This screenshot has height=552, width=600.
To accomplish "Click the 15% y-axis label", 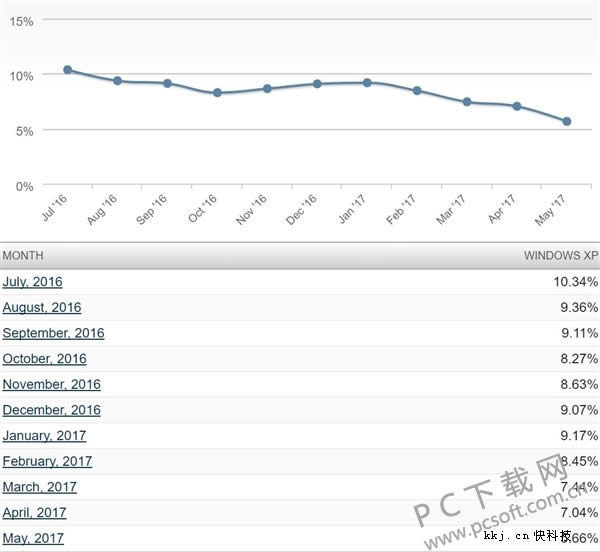I will (x=22, y=21).
